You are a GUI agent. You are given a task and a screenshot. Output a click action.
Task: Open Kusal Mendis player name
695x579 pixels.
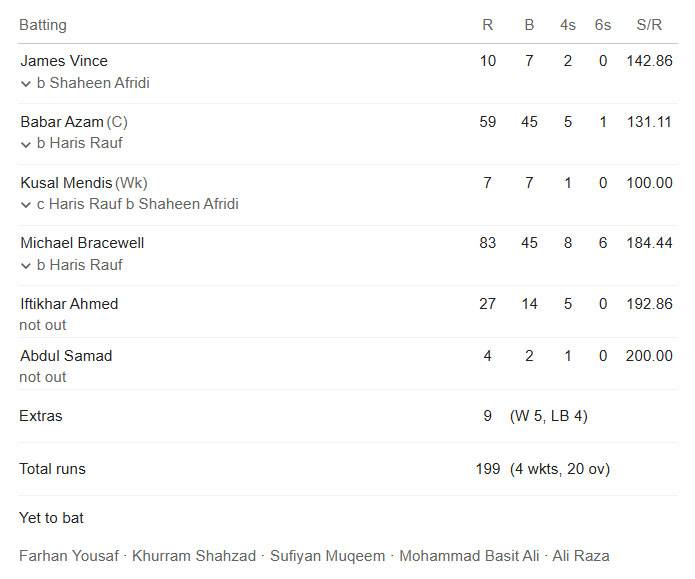coord(66,183)
